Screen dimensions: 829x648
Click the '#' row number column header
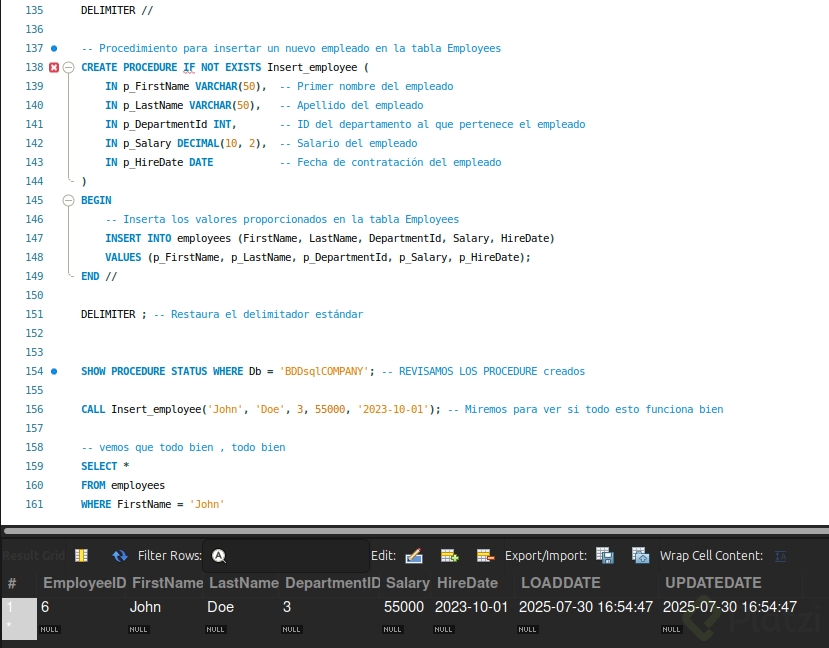click(x=12, y=583)
